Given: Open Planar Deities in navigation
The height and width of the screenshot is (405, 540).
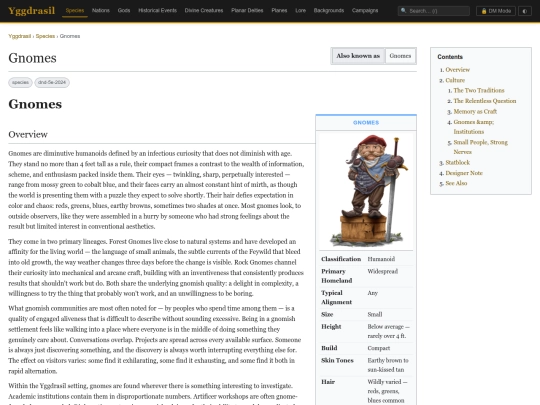Looking at the screenshot, I should point(247,11).
